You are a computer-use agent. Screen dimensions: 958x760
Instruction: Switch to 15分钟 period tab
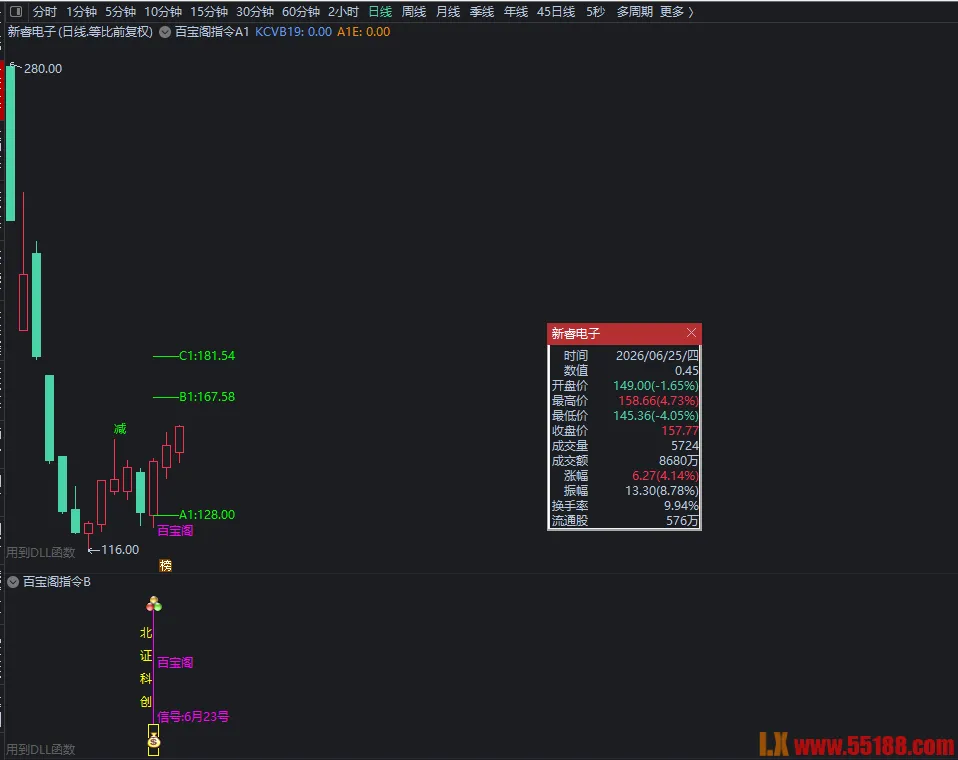coord(209,12)
